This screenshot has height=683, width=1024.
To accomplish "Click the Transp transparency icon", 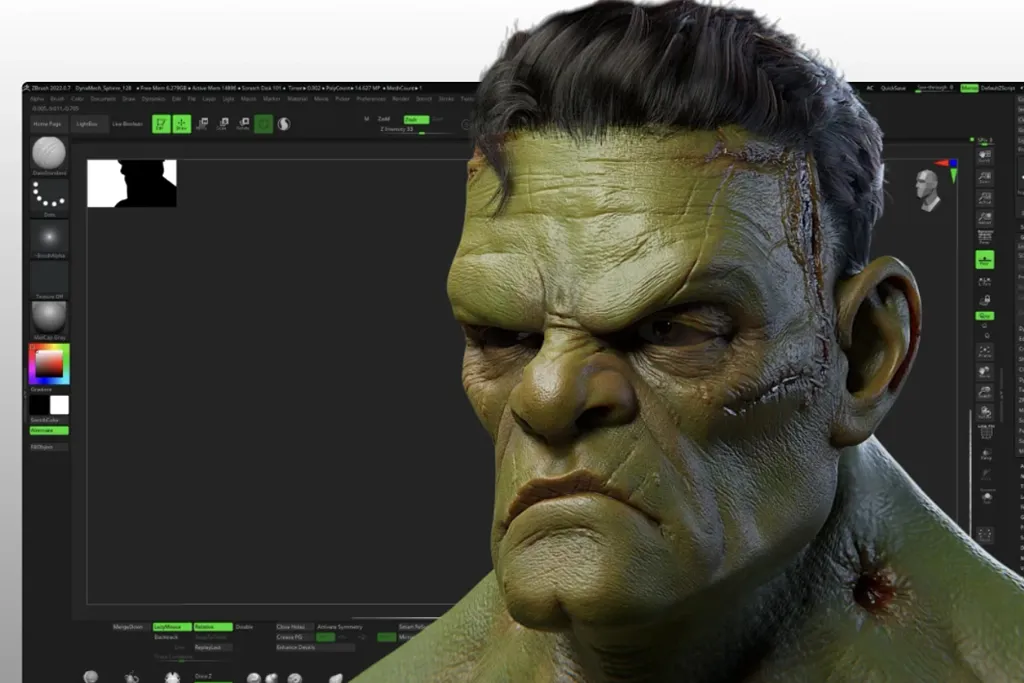I will (x=986, y=454).
